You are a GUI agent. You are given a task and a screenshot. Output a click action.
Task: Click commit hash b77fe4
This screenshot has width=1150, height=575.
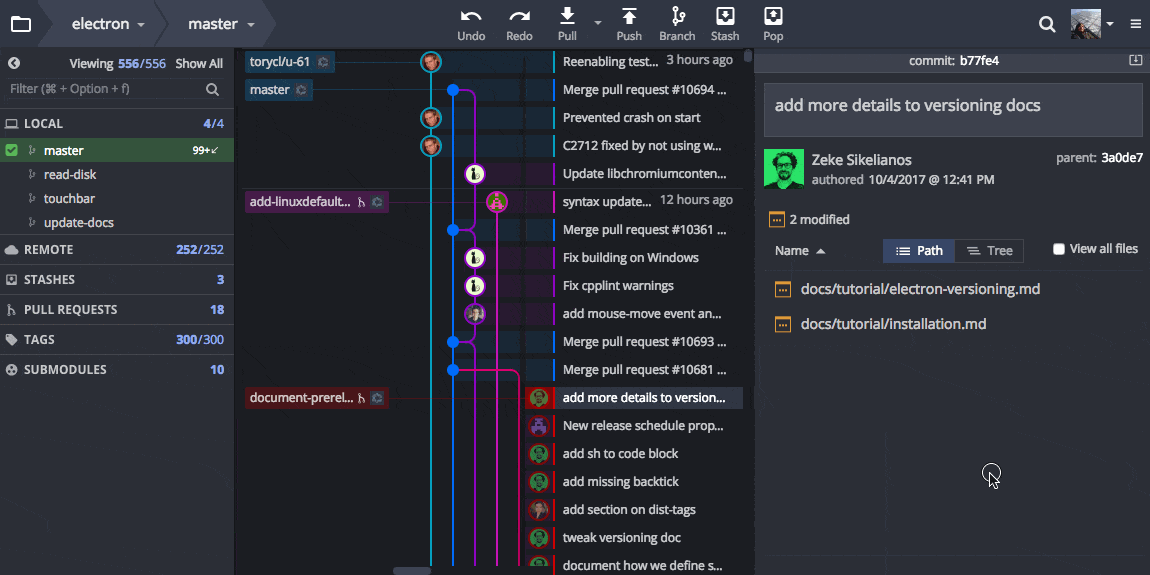tap(979, 61)
